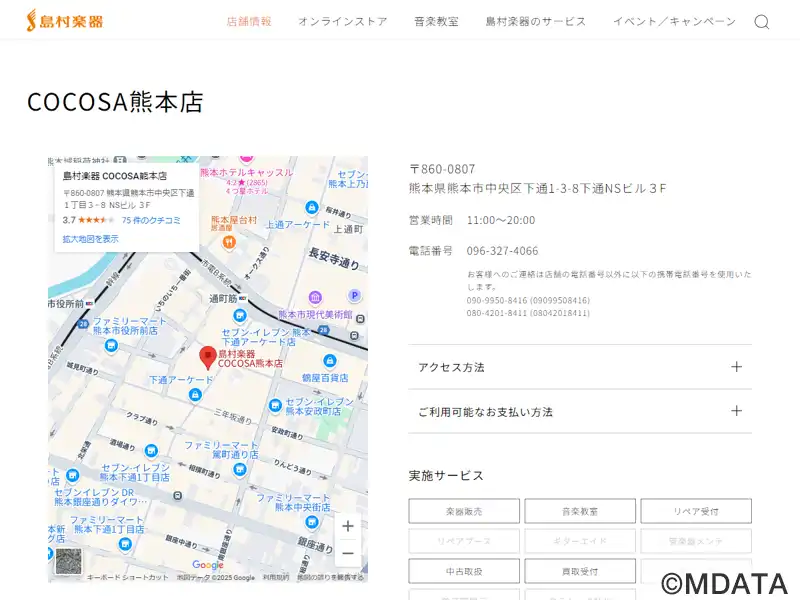The height and width of the screenshot is (600, 800).
Task: Click mobile number 090-9950-8416
Action: [497, 301]
